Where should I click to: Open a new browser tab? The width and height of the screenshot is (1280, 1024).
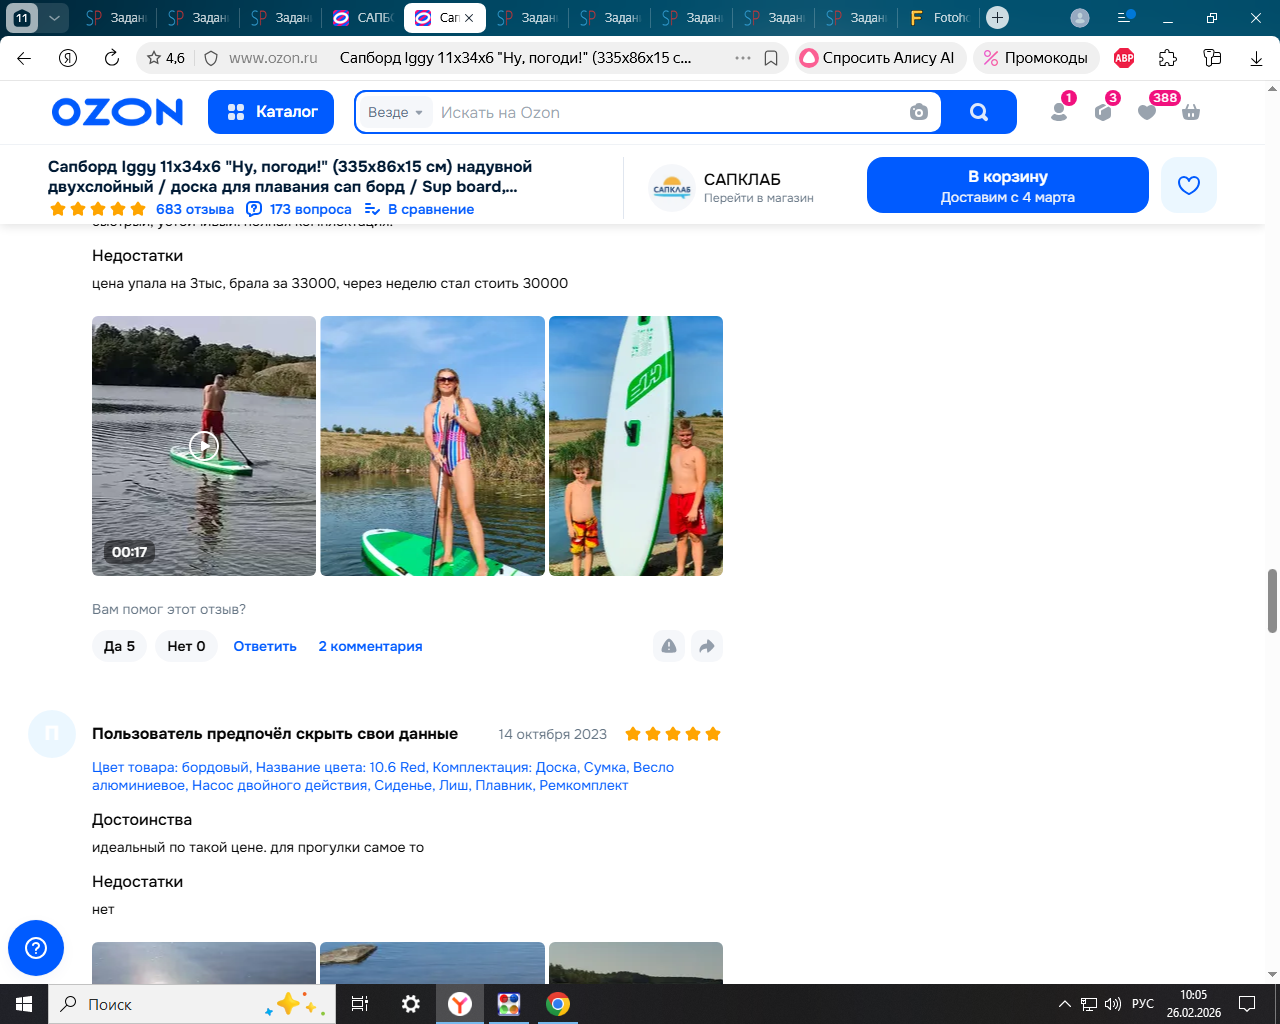point(997,18)
